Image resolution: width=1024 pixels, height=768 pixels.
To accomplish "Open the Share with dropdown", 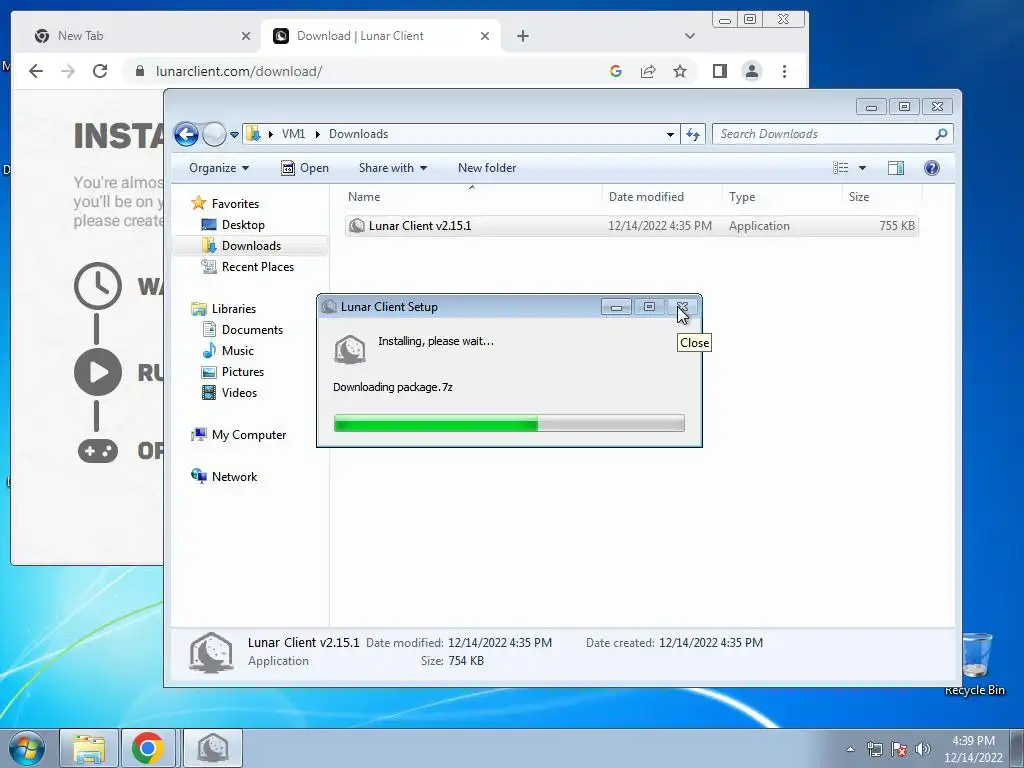I will 392,168.
